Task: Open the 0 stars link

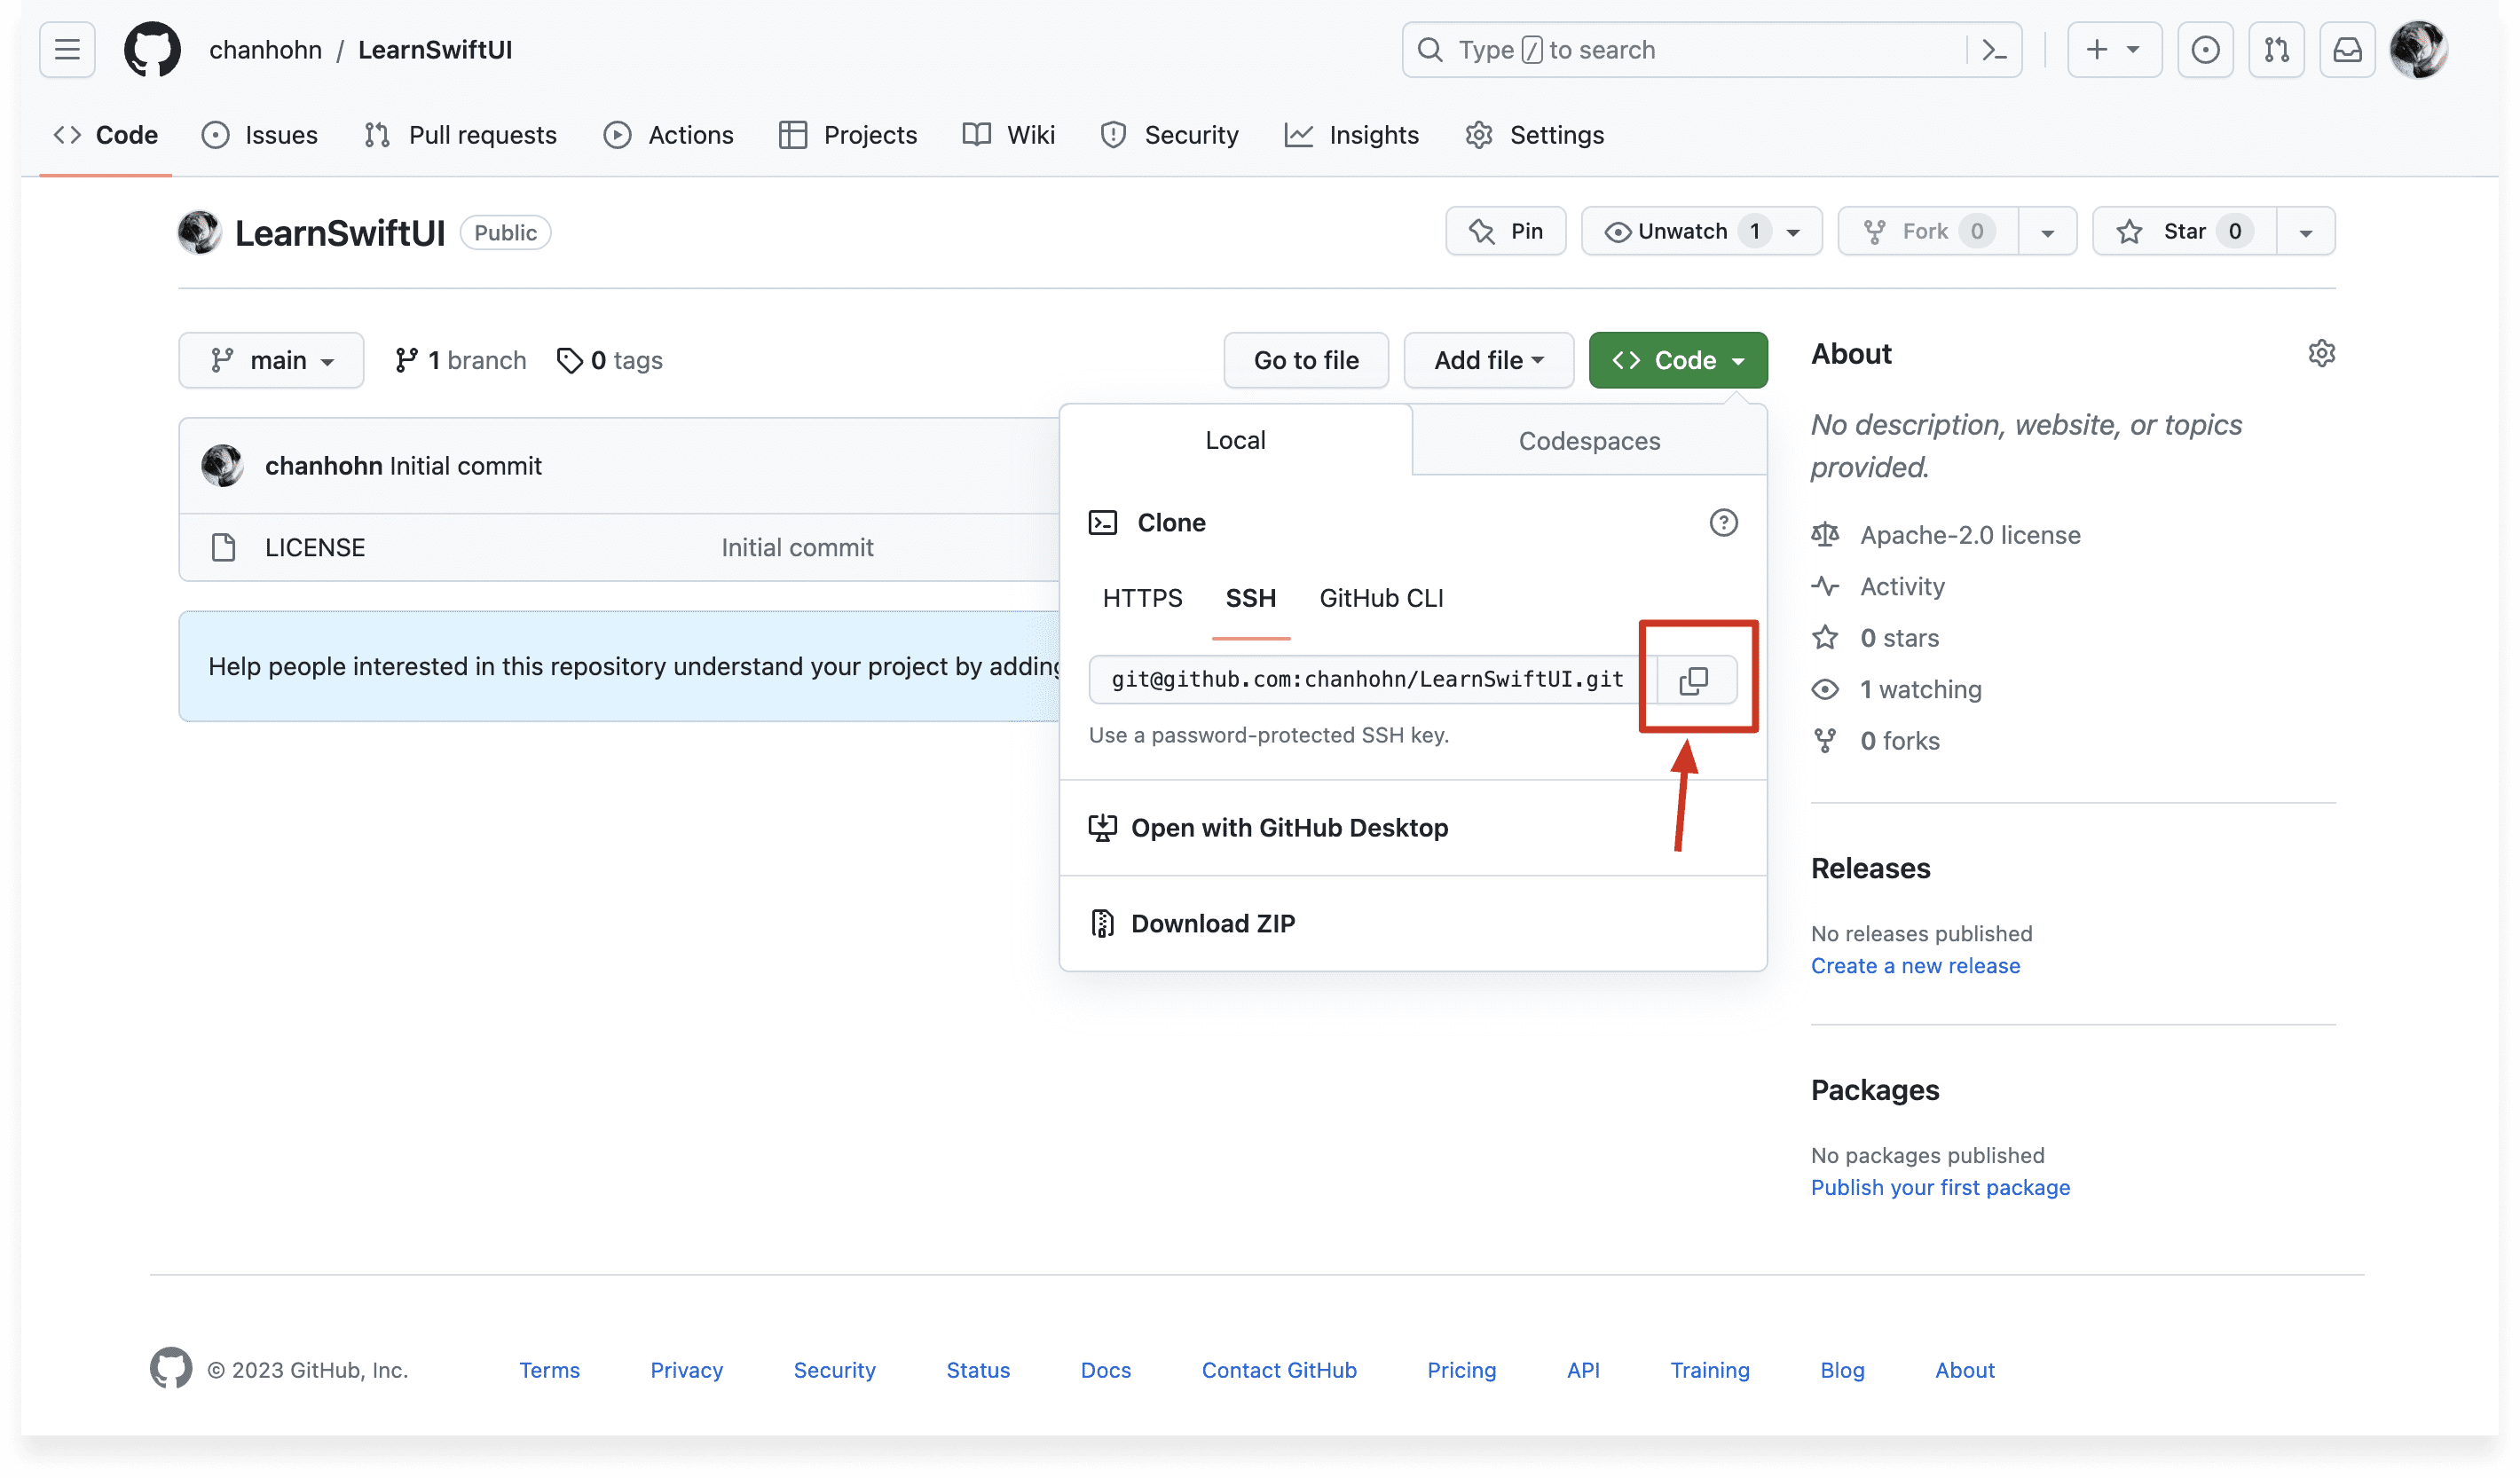Action: click(1898, 638)
